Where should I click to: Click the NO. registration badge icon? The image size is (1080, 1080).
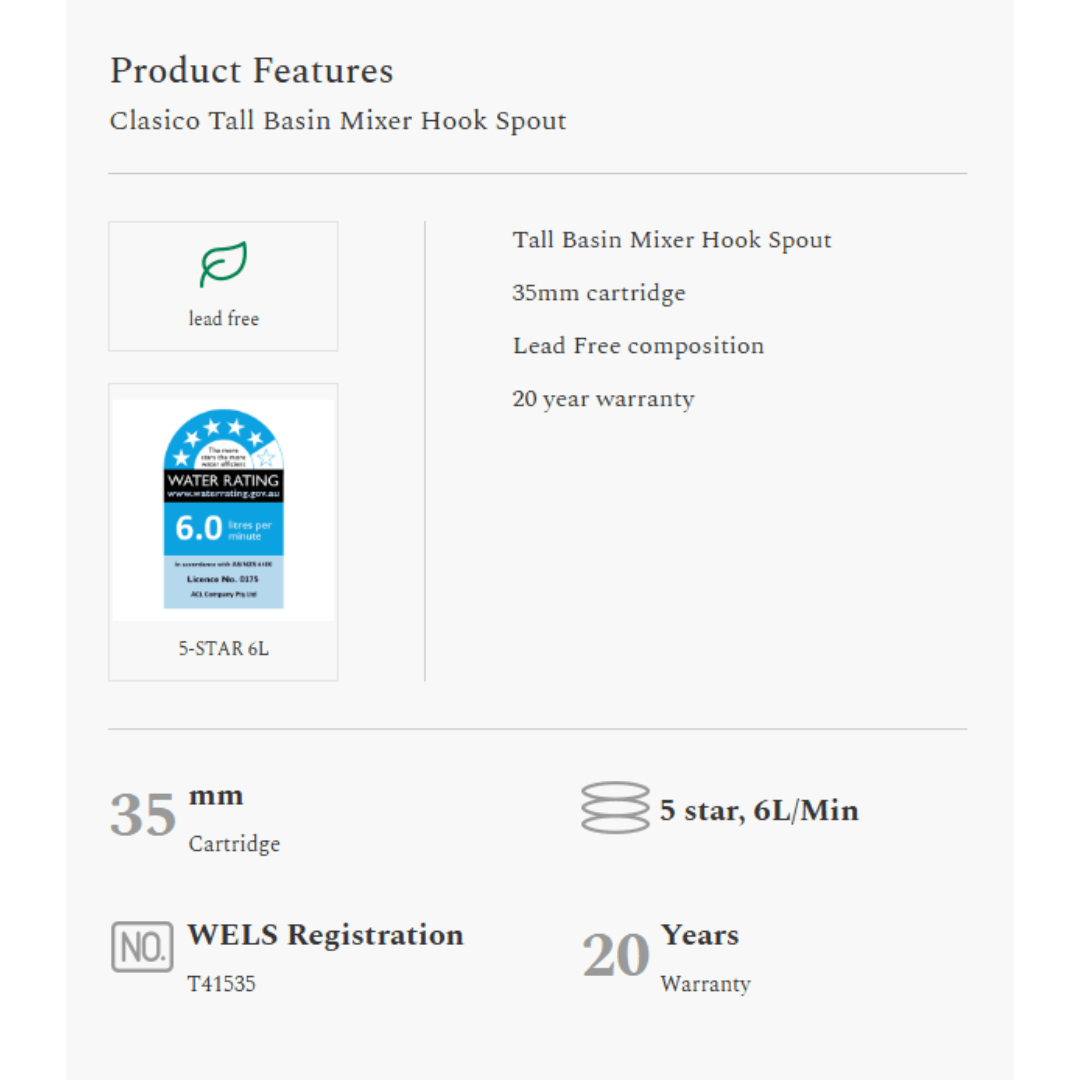(142, 947)
